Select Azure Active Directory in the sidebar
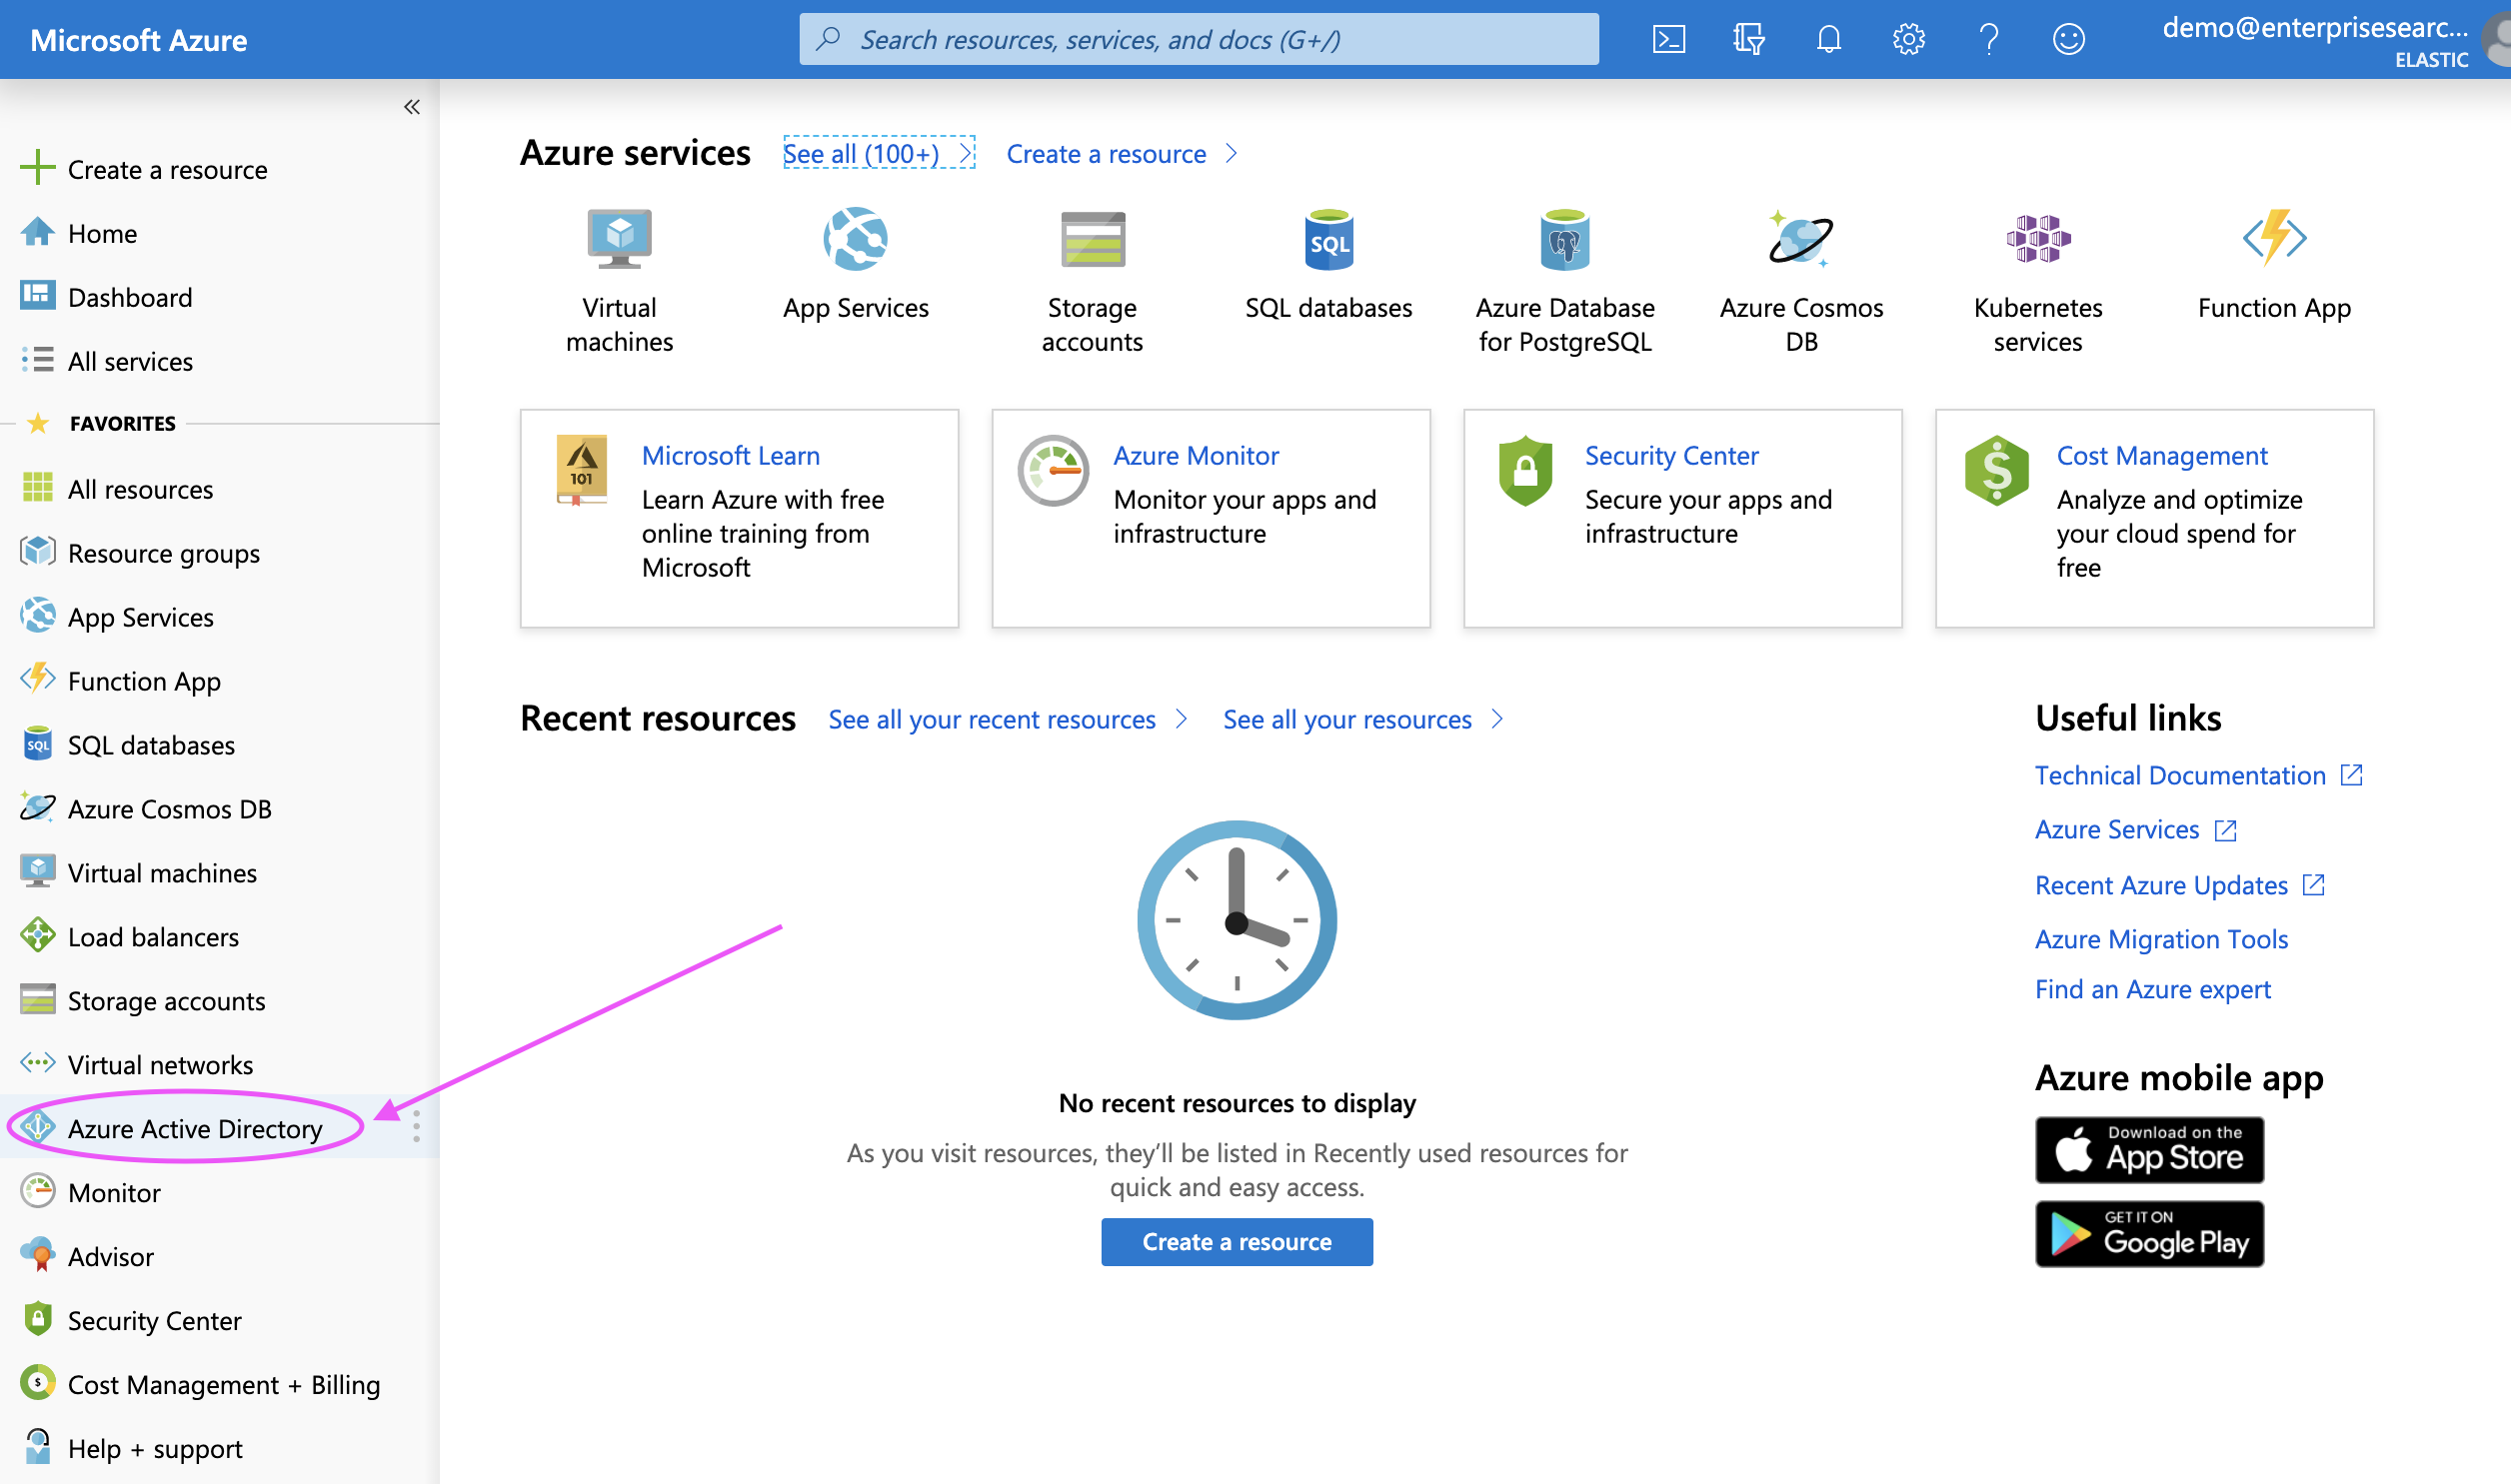 [x=195, y=1128]
